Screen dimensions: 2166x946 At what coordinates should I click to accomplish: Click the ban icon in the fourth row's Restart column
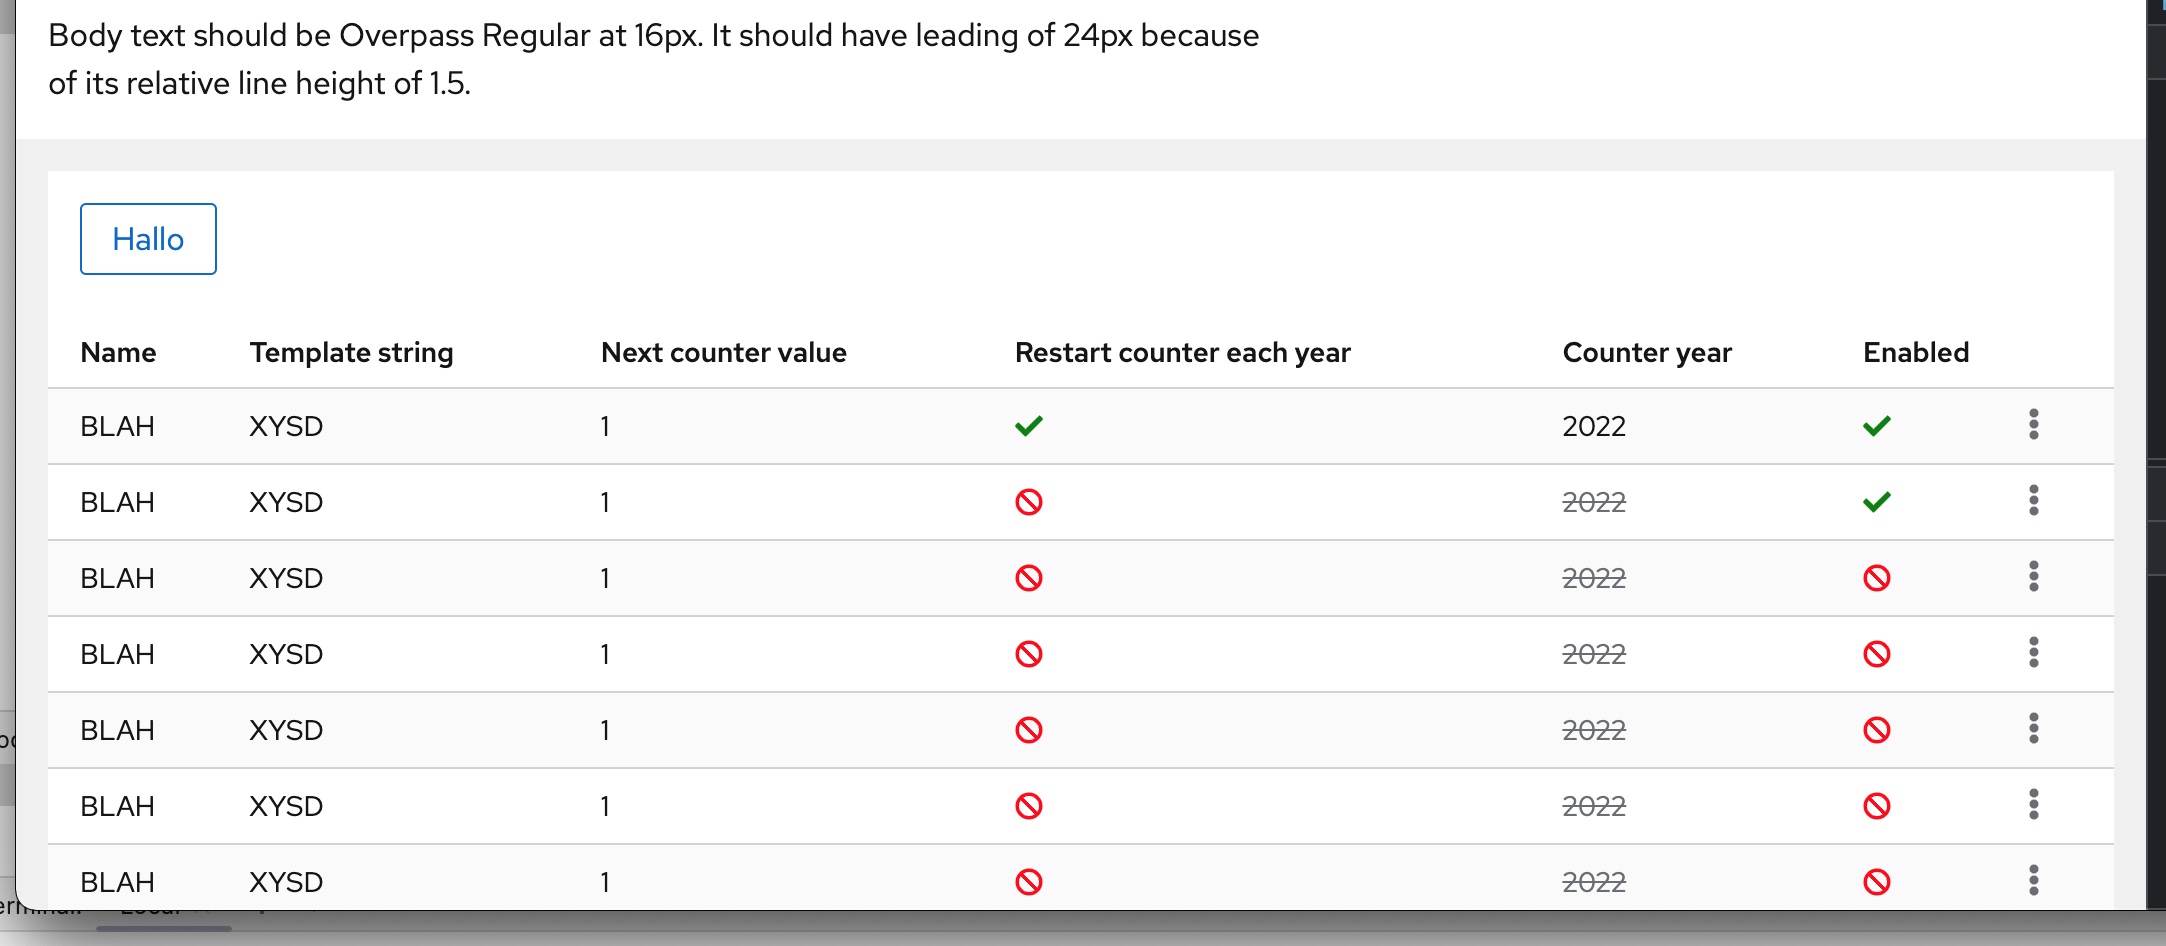tap(1030, 653)
